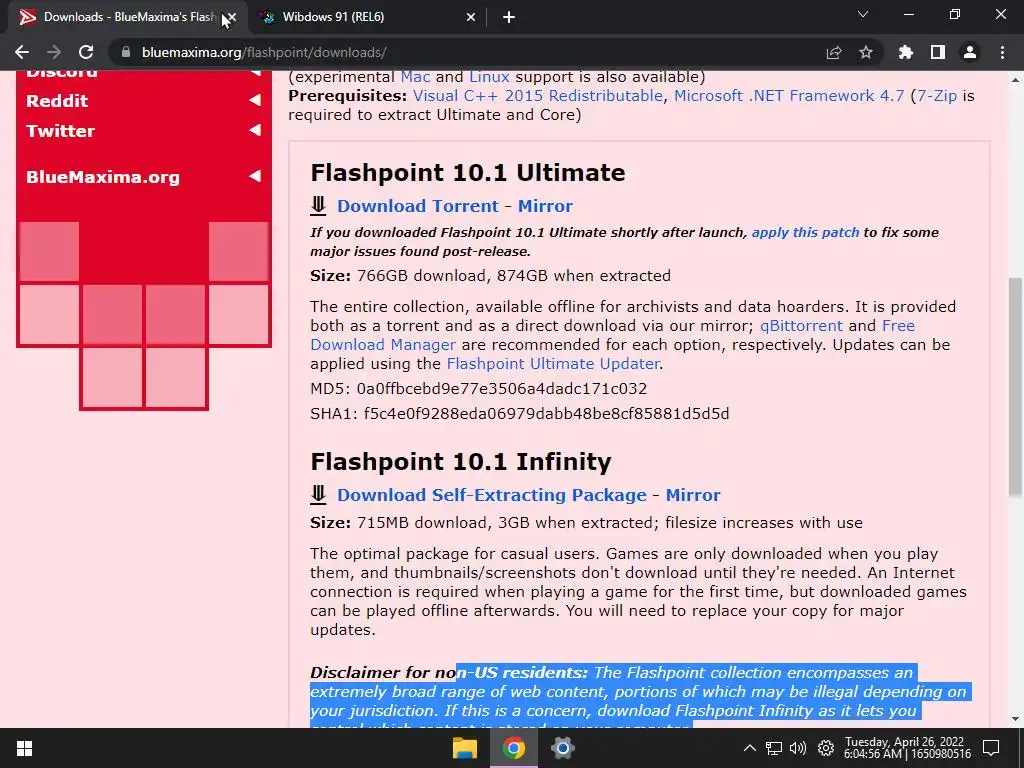Viewport: 1024px width, 768px height.
Task: Open the BlueMaxima.org sidebar link
Action: pyautogui.click(x=103, y=177)
